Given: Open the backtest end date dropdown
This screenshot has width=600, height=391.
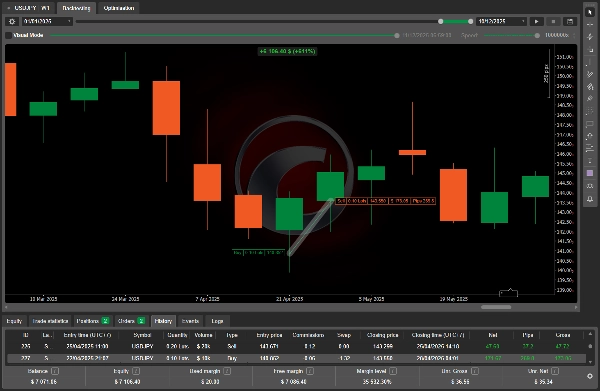Looking at the screenshot, I should (x=501, y=21).
